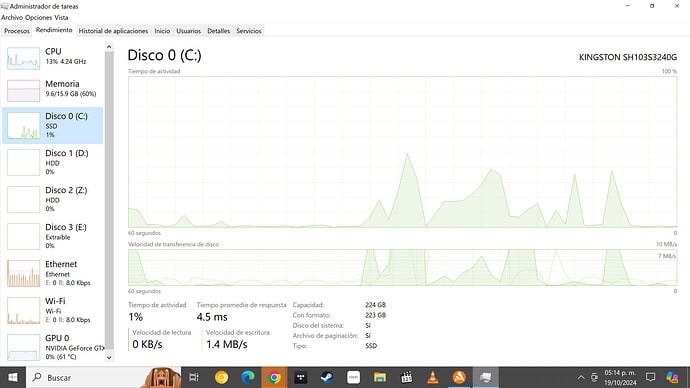Viewport: 690px width, 388px height.
Task: Select Disco 1 (D:) HDD in sidebar
Action: click(52, 162)
